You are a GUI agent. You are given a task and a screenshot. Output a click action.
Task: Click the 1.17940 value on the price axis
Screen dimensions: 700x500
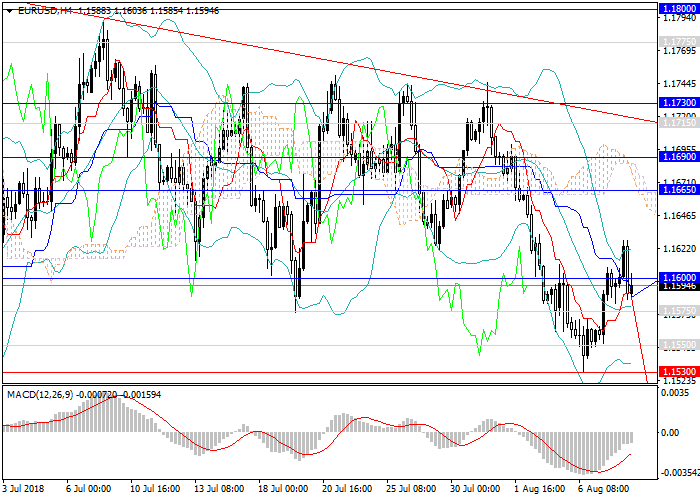pos(680,18)
